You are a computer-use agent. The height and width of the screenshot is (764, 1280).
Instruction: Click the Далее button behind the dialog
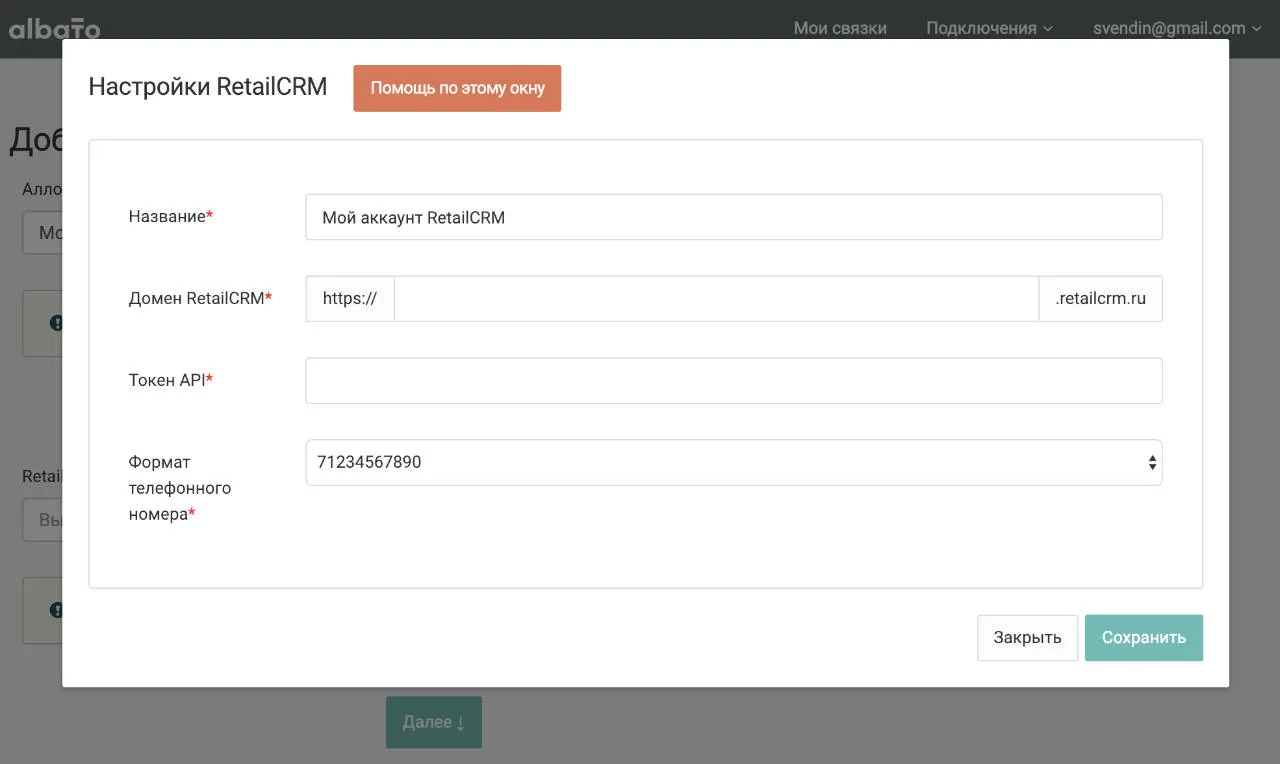(434, 722)
